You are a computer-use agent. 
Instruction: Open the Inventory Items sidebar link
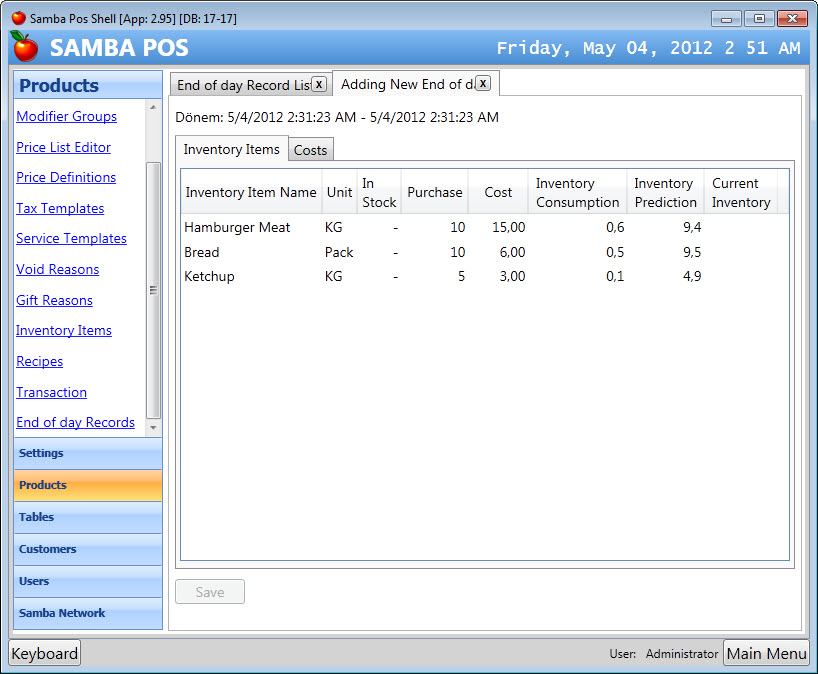64,330
